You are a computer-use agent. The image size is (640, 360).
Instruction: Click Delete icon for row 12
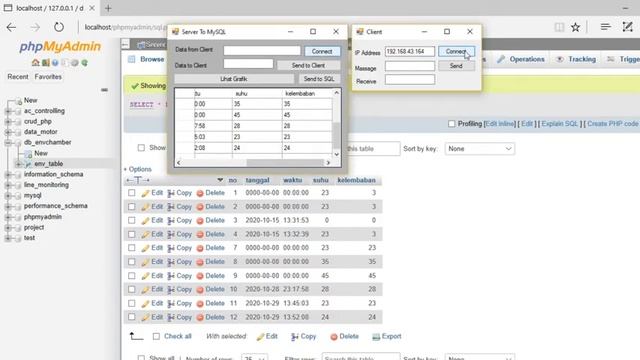pos(200,318)
